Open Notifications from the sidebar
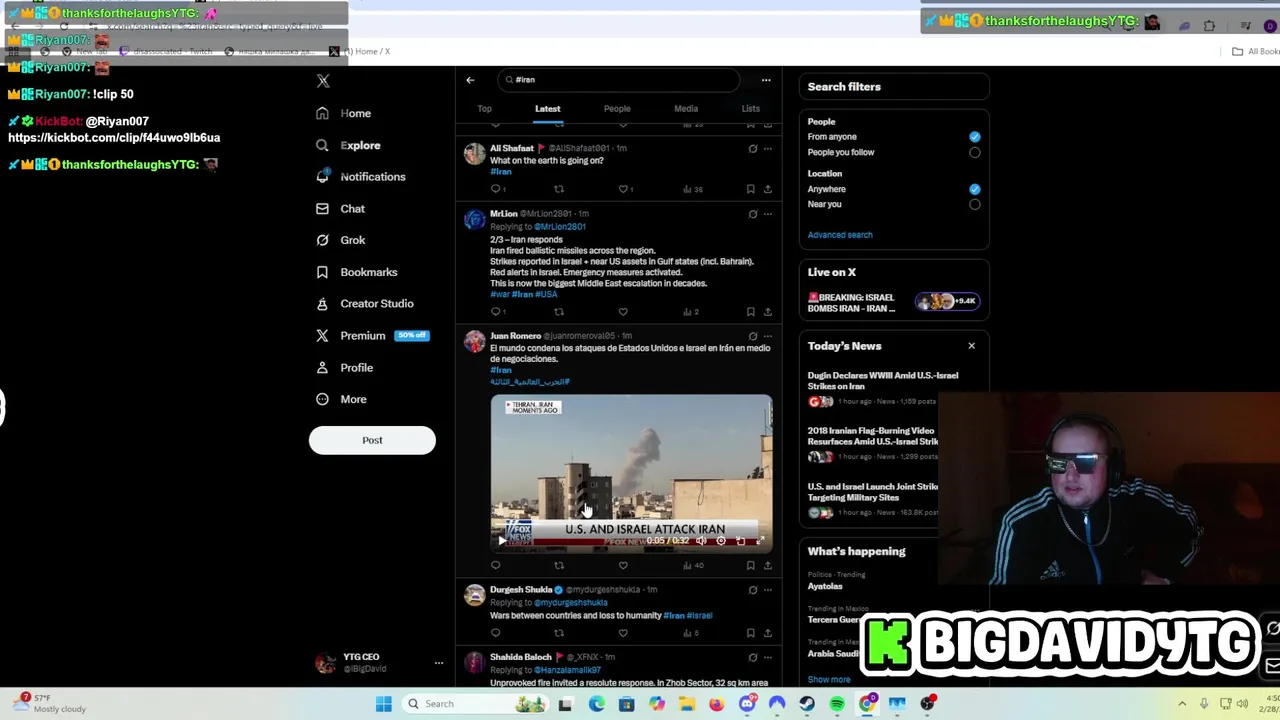The image size is (1280, 720). click(360, 177)
